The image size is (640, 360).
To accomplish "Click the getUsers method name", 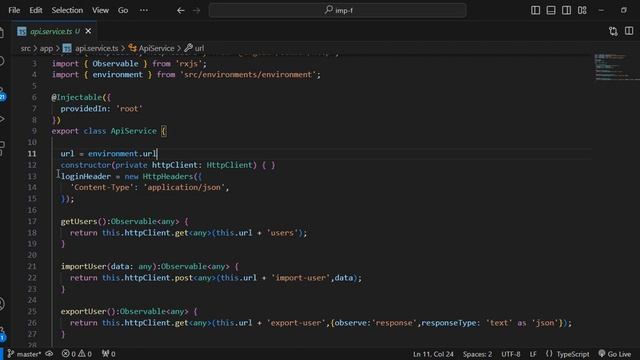I will pos(79,221).
